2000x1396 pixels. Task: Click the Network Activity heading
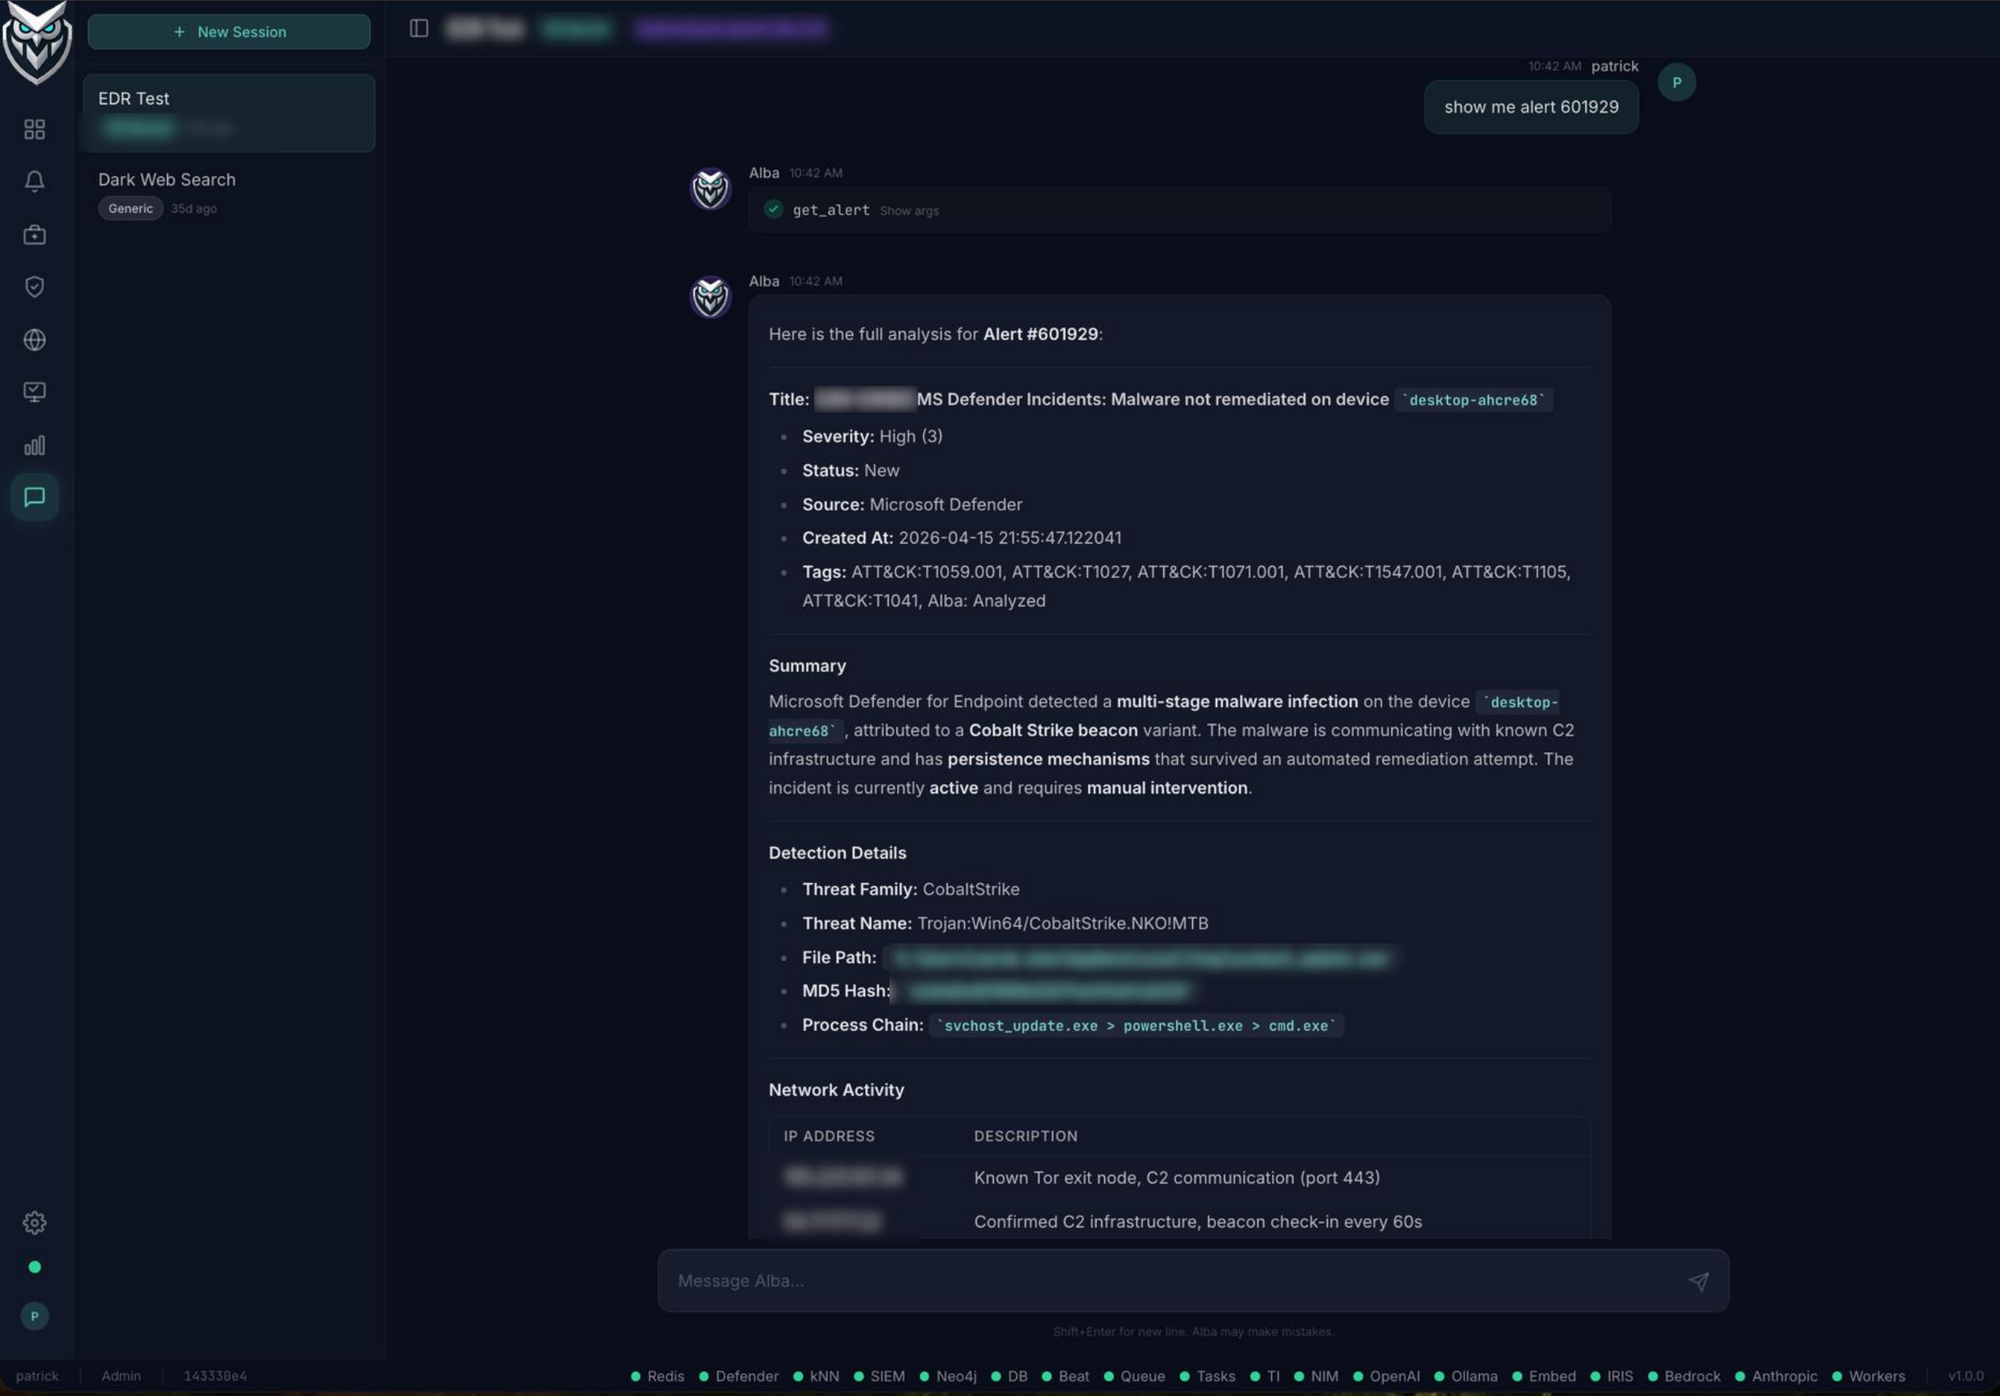pos(836,1090)
